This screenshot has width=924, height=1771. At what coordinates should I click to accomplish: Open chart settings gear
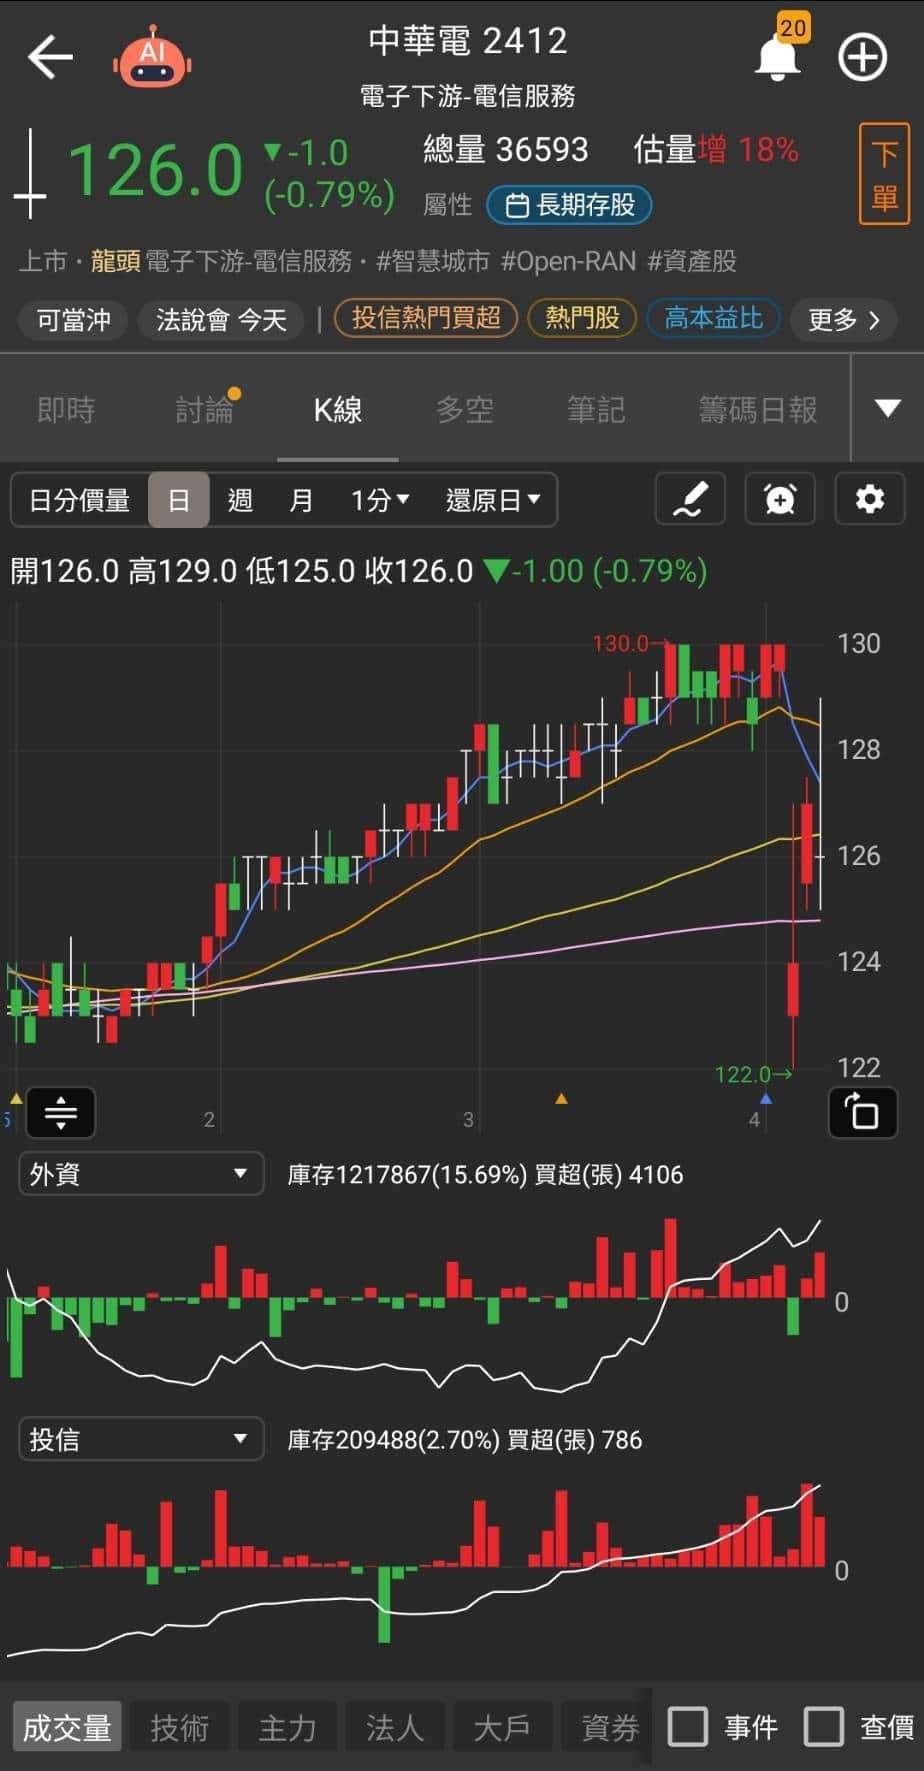point(869,499)
